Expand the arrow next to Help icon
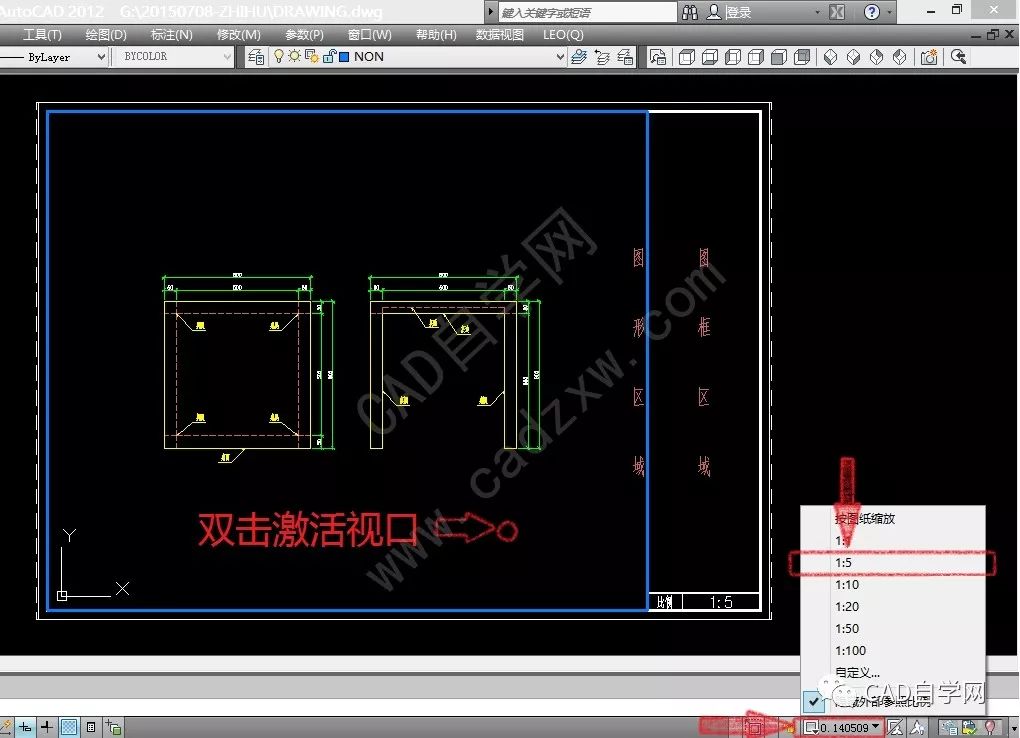The width and height of the screenshot is (1020, 738). (889, 12)
